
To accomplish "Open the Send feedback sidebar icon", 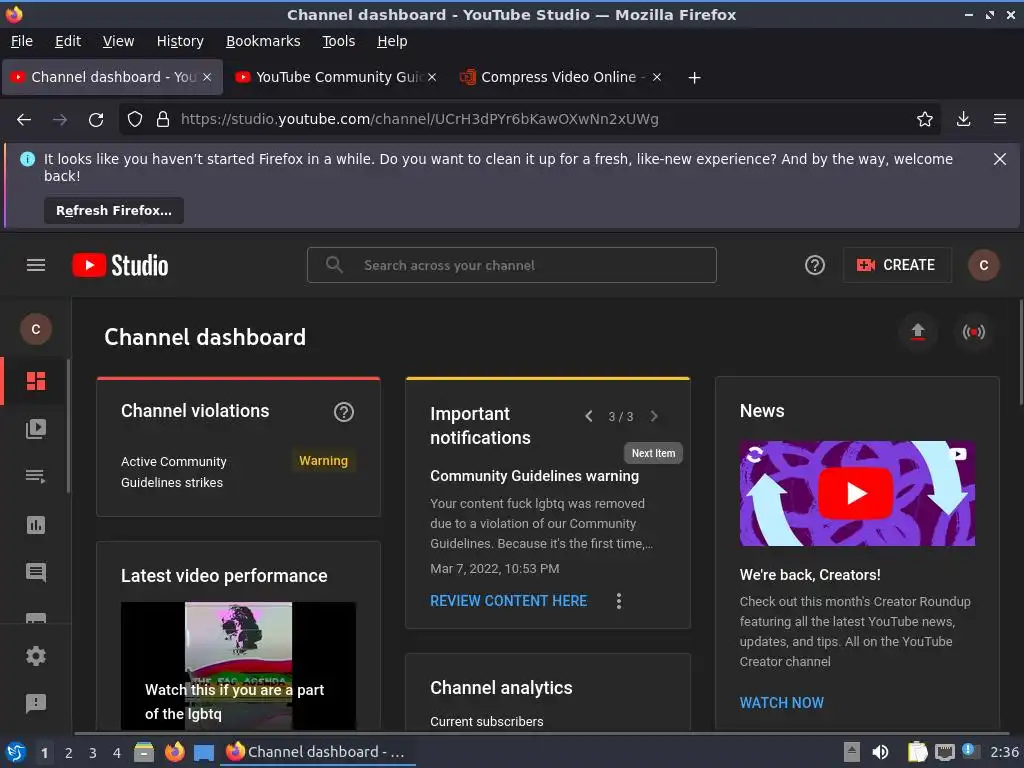I will [36, 703].
